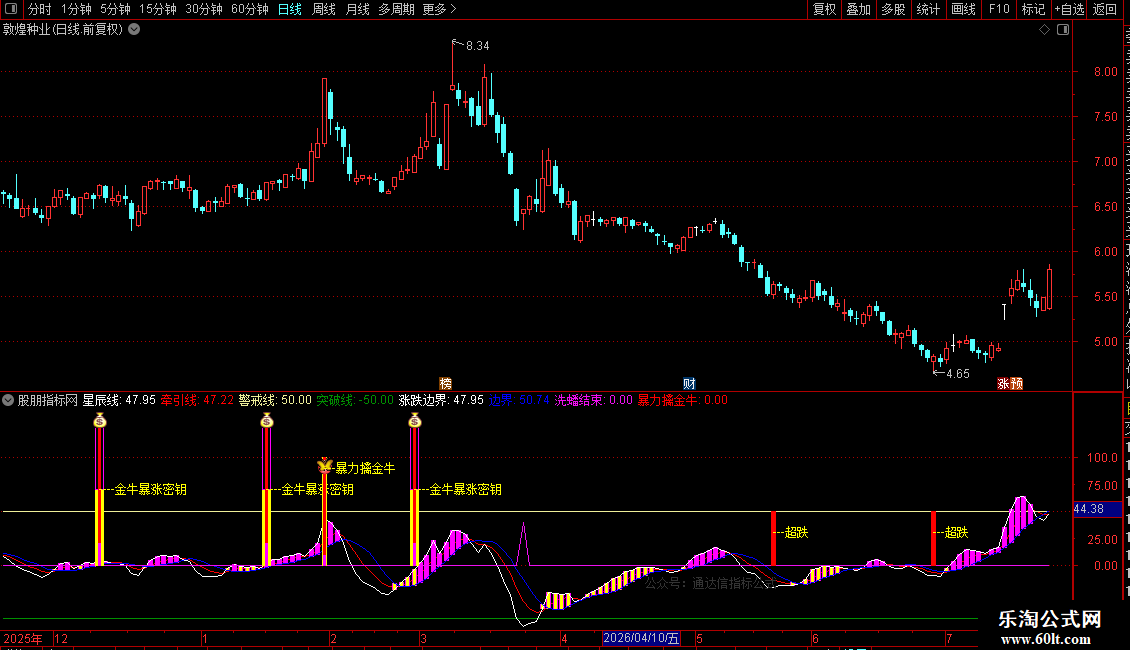
Task: Select the 15分钟 period
Action: (x=158, y=9)
